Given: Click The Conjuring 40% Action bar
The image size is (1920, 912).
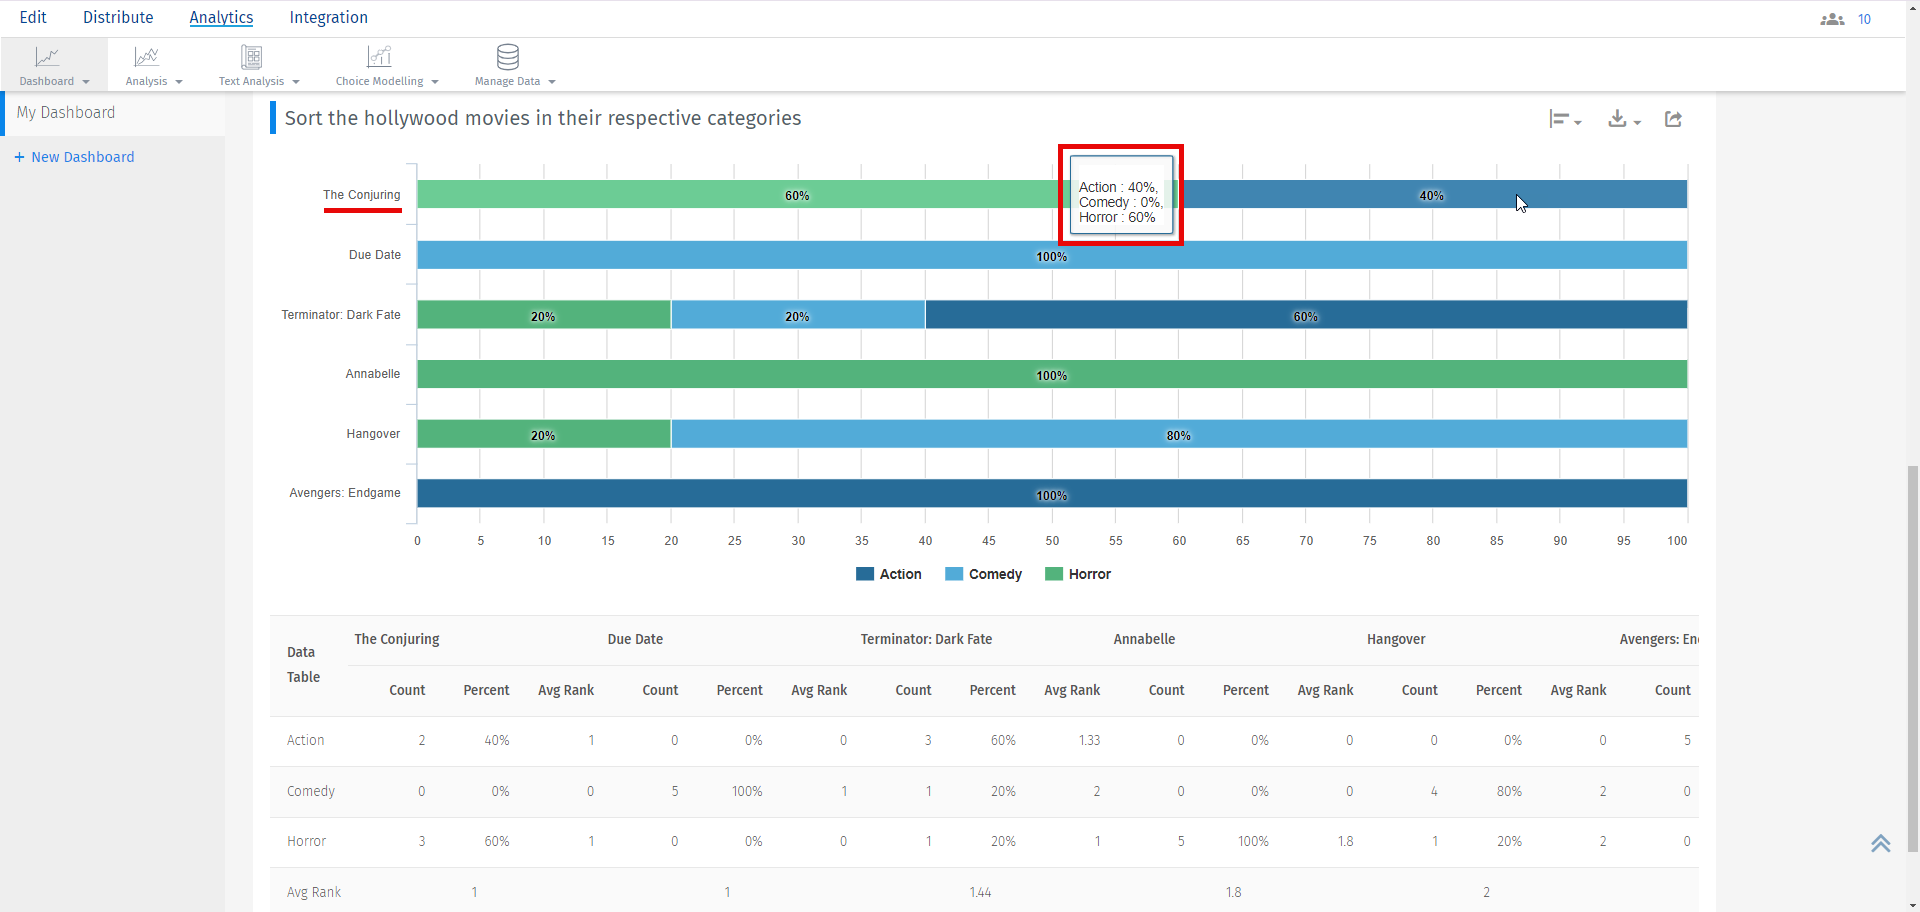Looking at the screenshot, I should click(1432, 195).
